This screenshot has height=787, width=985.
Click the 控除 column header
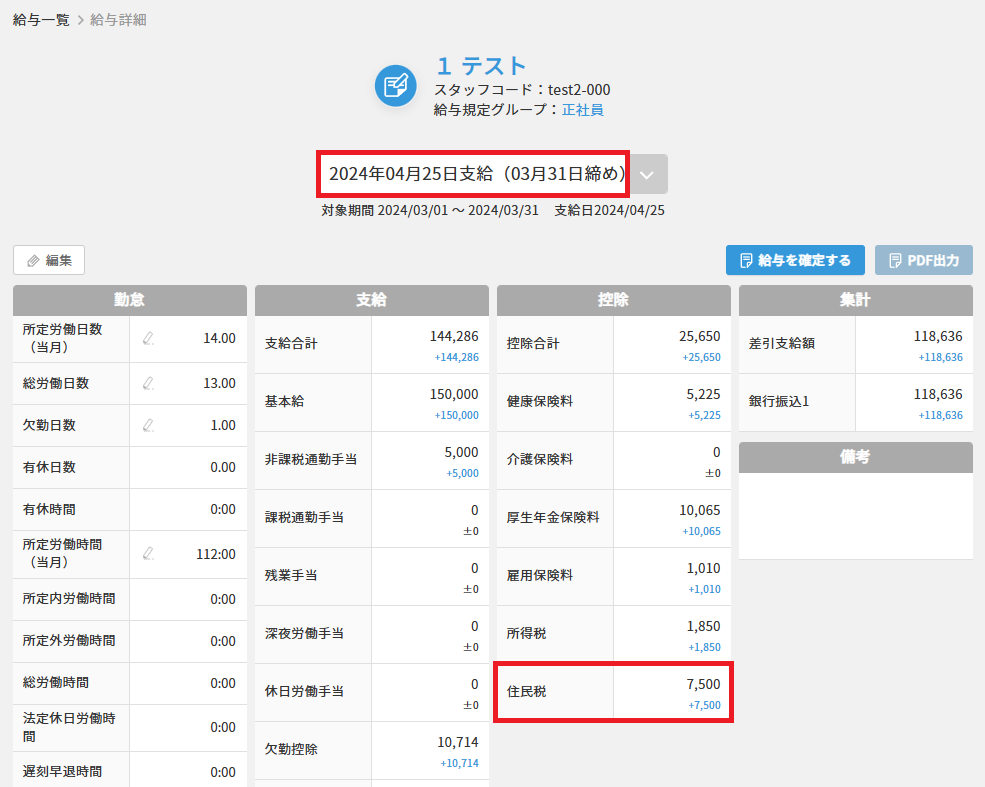pyautogui.click(x=614, y=300)
